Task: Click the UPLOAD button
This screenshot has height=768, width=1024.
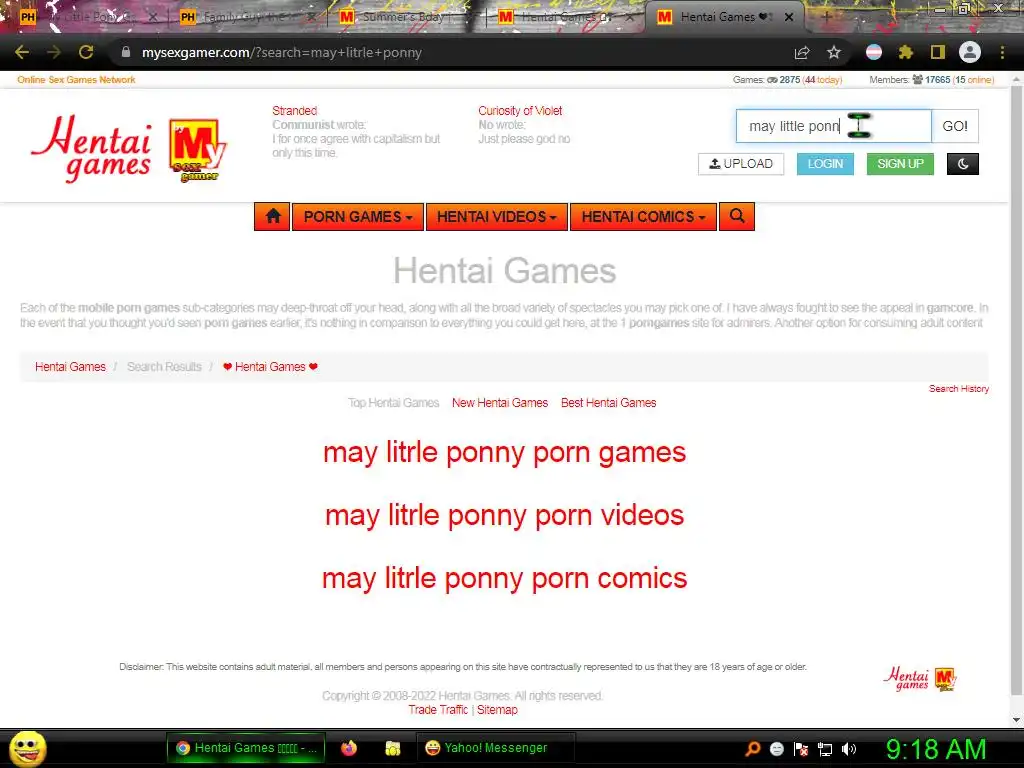Action: 741,164
